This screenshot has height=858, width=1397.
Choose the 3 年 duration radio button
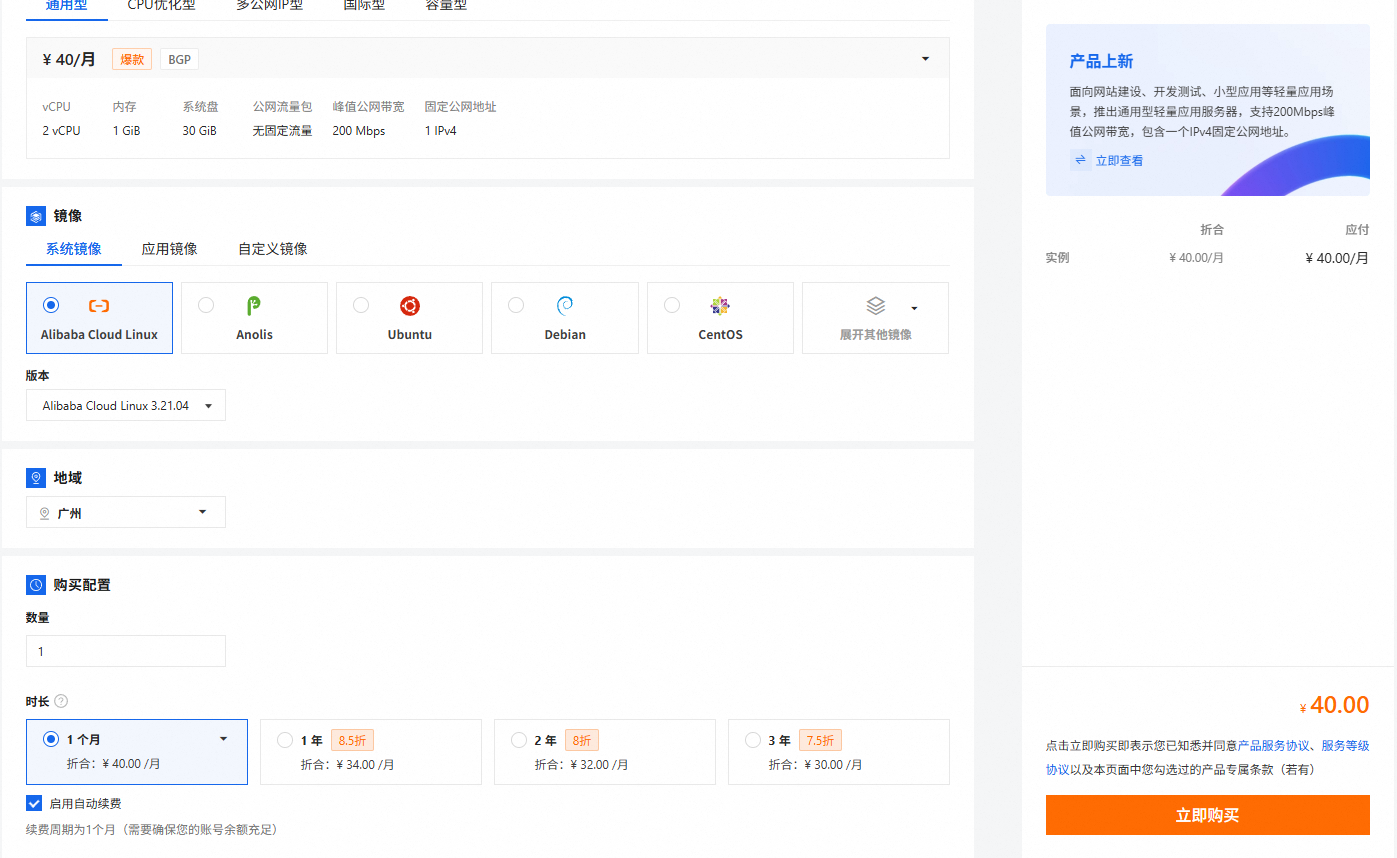pos(753,740)
